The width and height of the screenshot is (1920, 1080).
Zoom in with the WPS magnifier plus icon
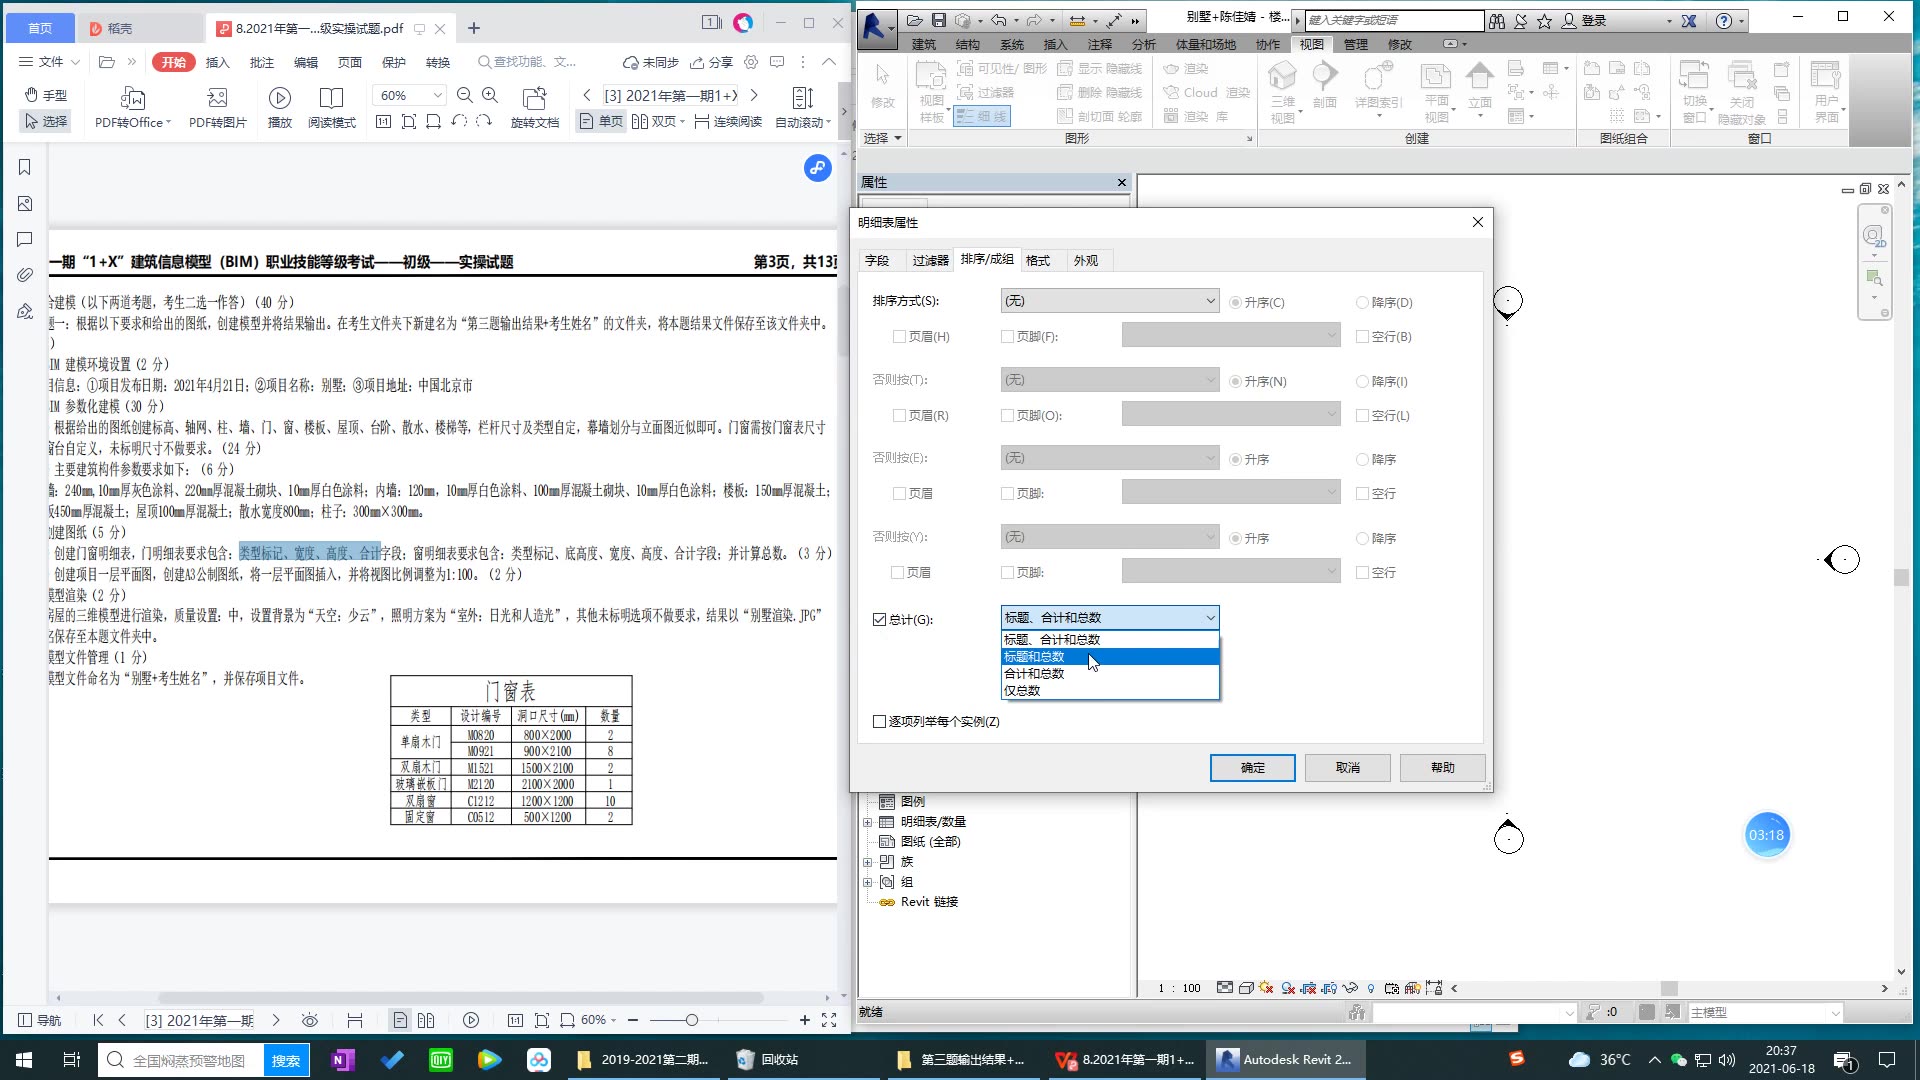[490, 95]
